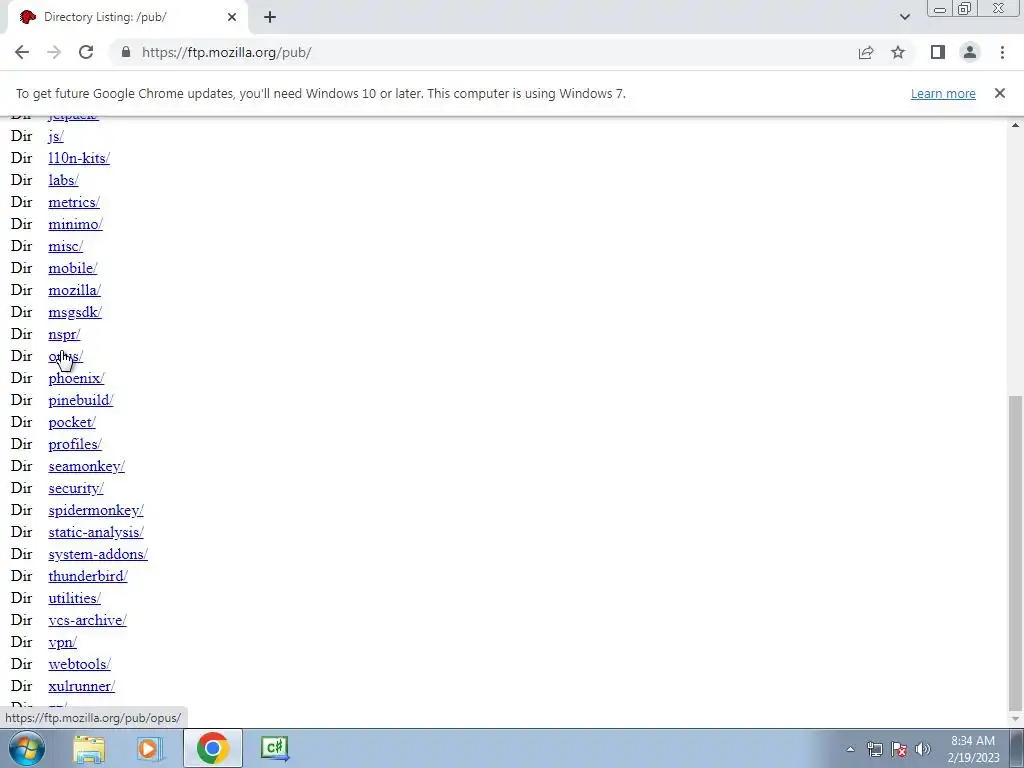
Task: Open the Action Center flag icon
Action: point(899,749)
